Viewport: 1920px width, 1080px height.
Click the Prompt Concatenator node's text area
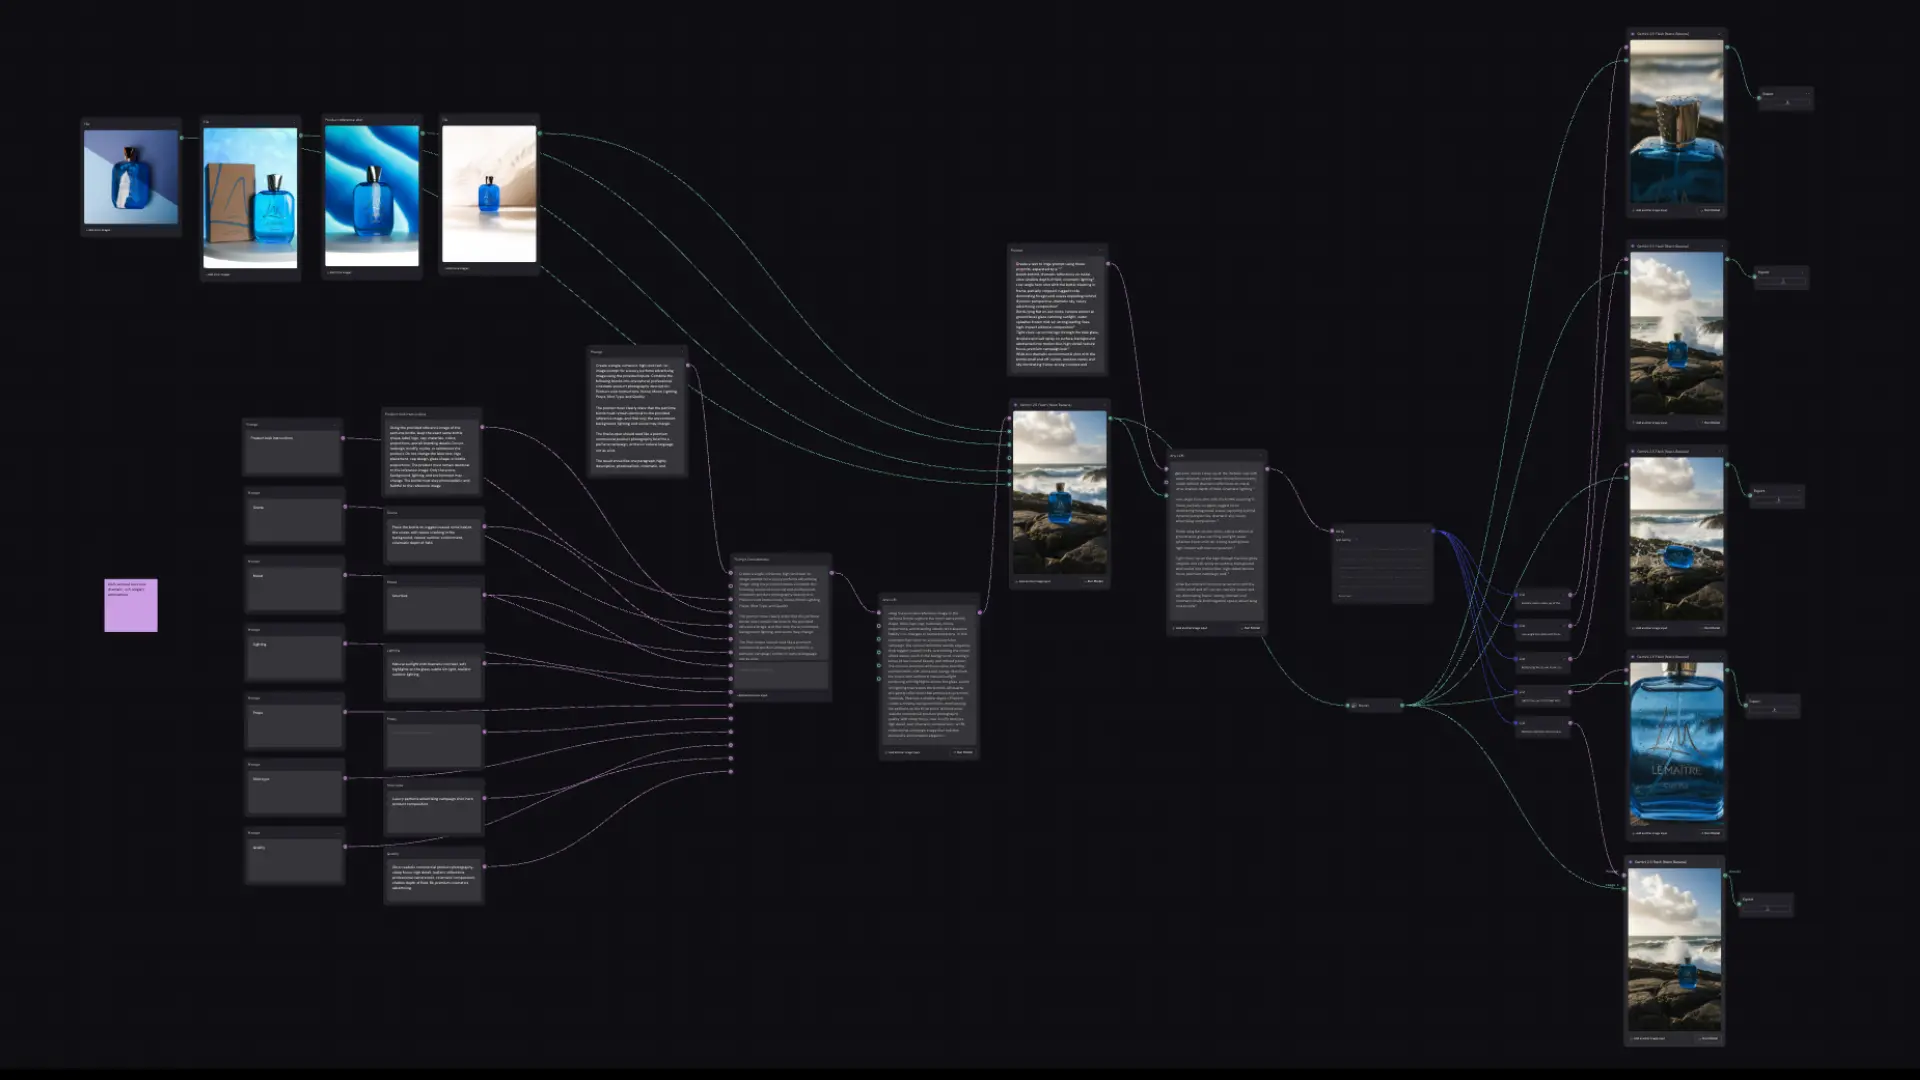point(780,610)
